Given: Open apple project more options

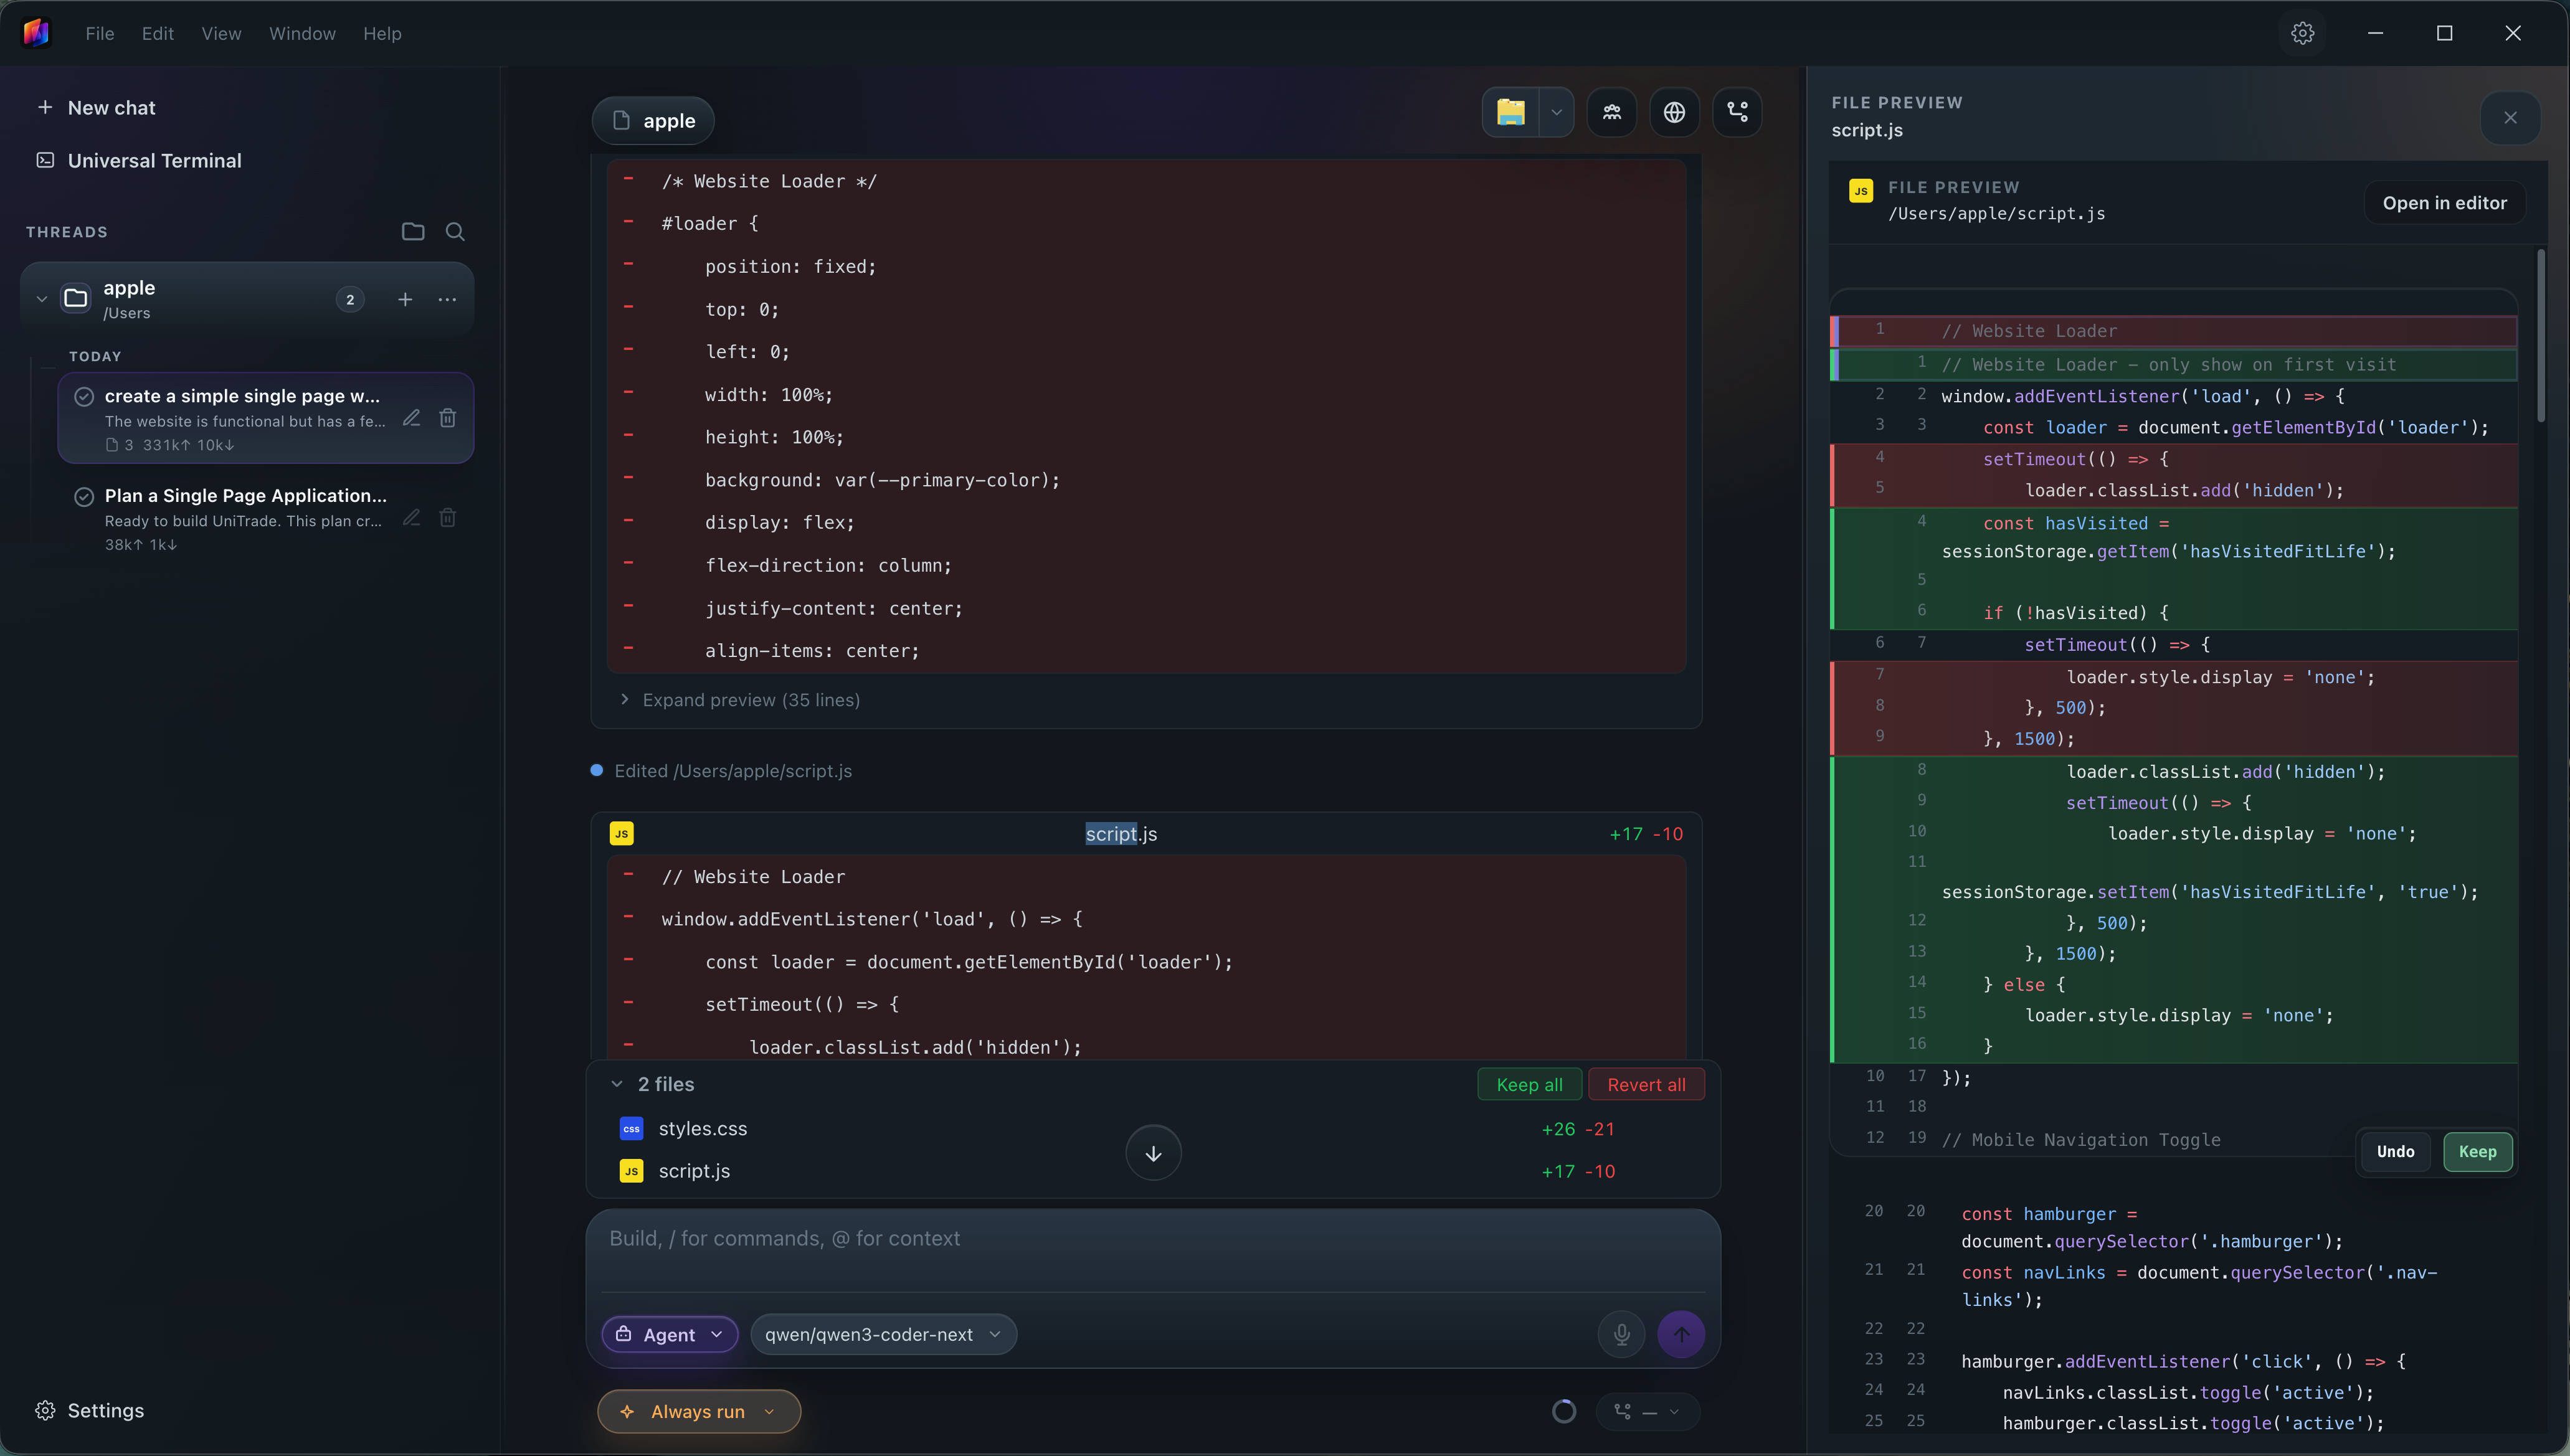Looking at the screenshot, I should click(x=447, y=299).
